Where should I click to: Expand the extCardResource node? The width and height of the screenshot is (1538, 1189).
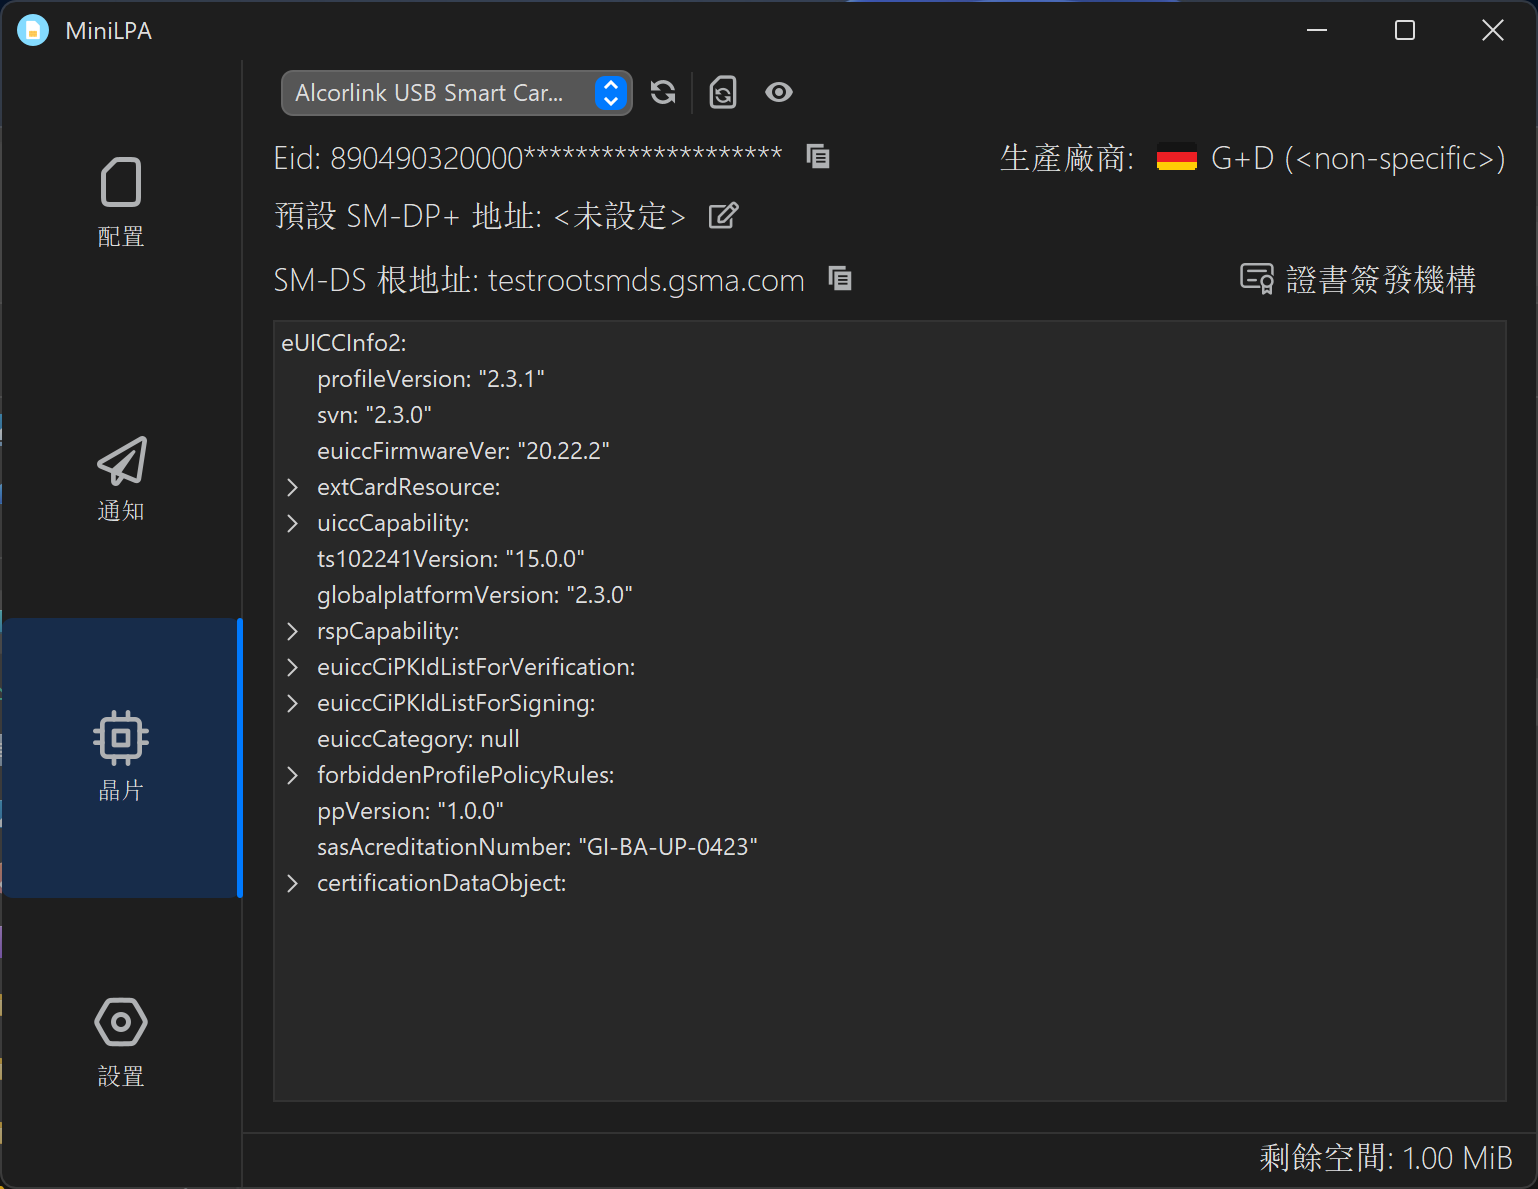(292, 487)
